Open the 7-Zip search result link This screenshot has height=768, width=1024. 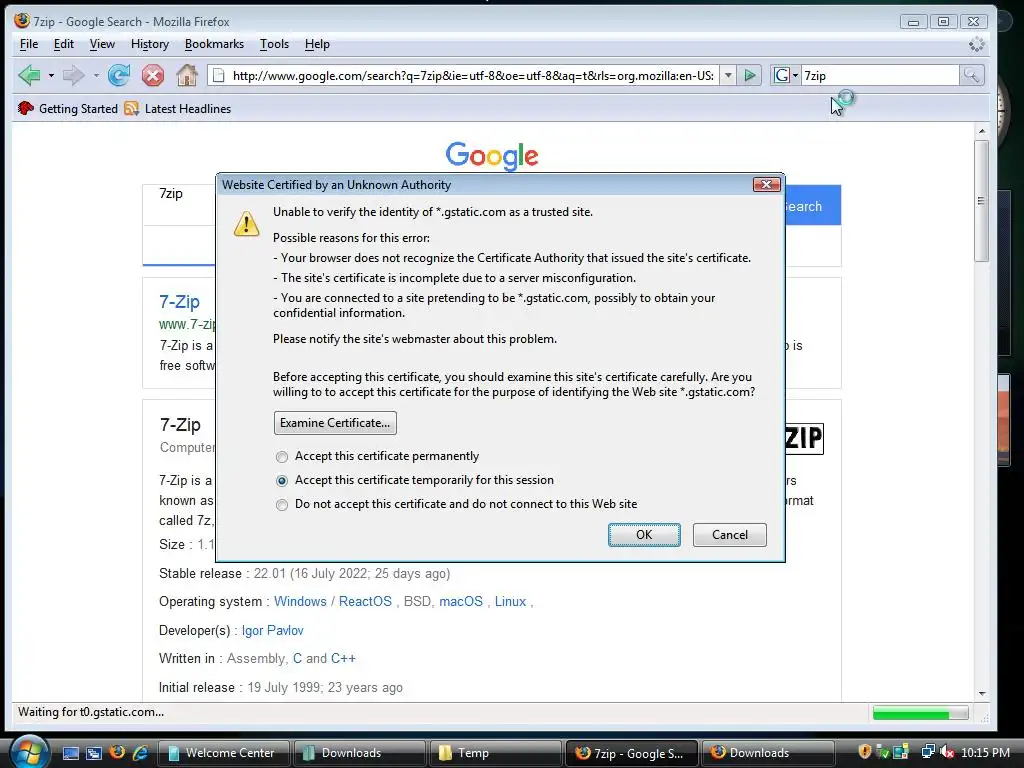(x=179, y=302)
